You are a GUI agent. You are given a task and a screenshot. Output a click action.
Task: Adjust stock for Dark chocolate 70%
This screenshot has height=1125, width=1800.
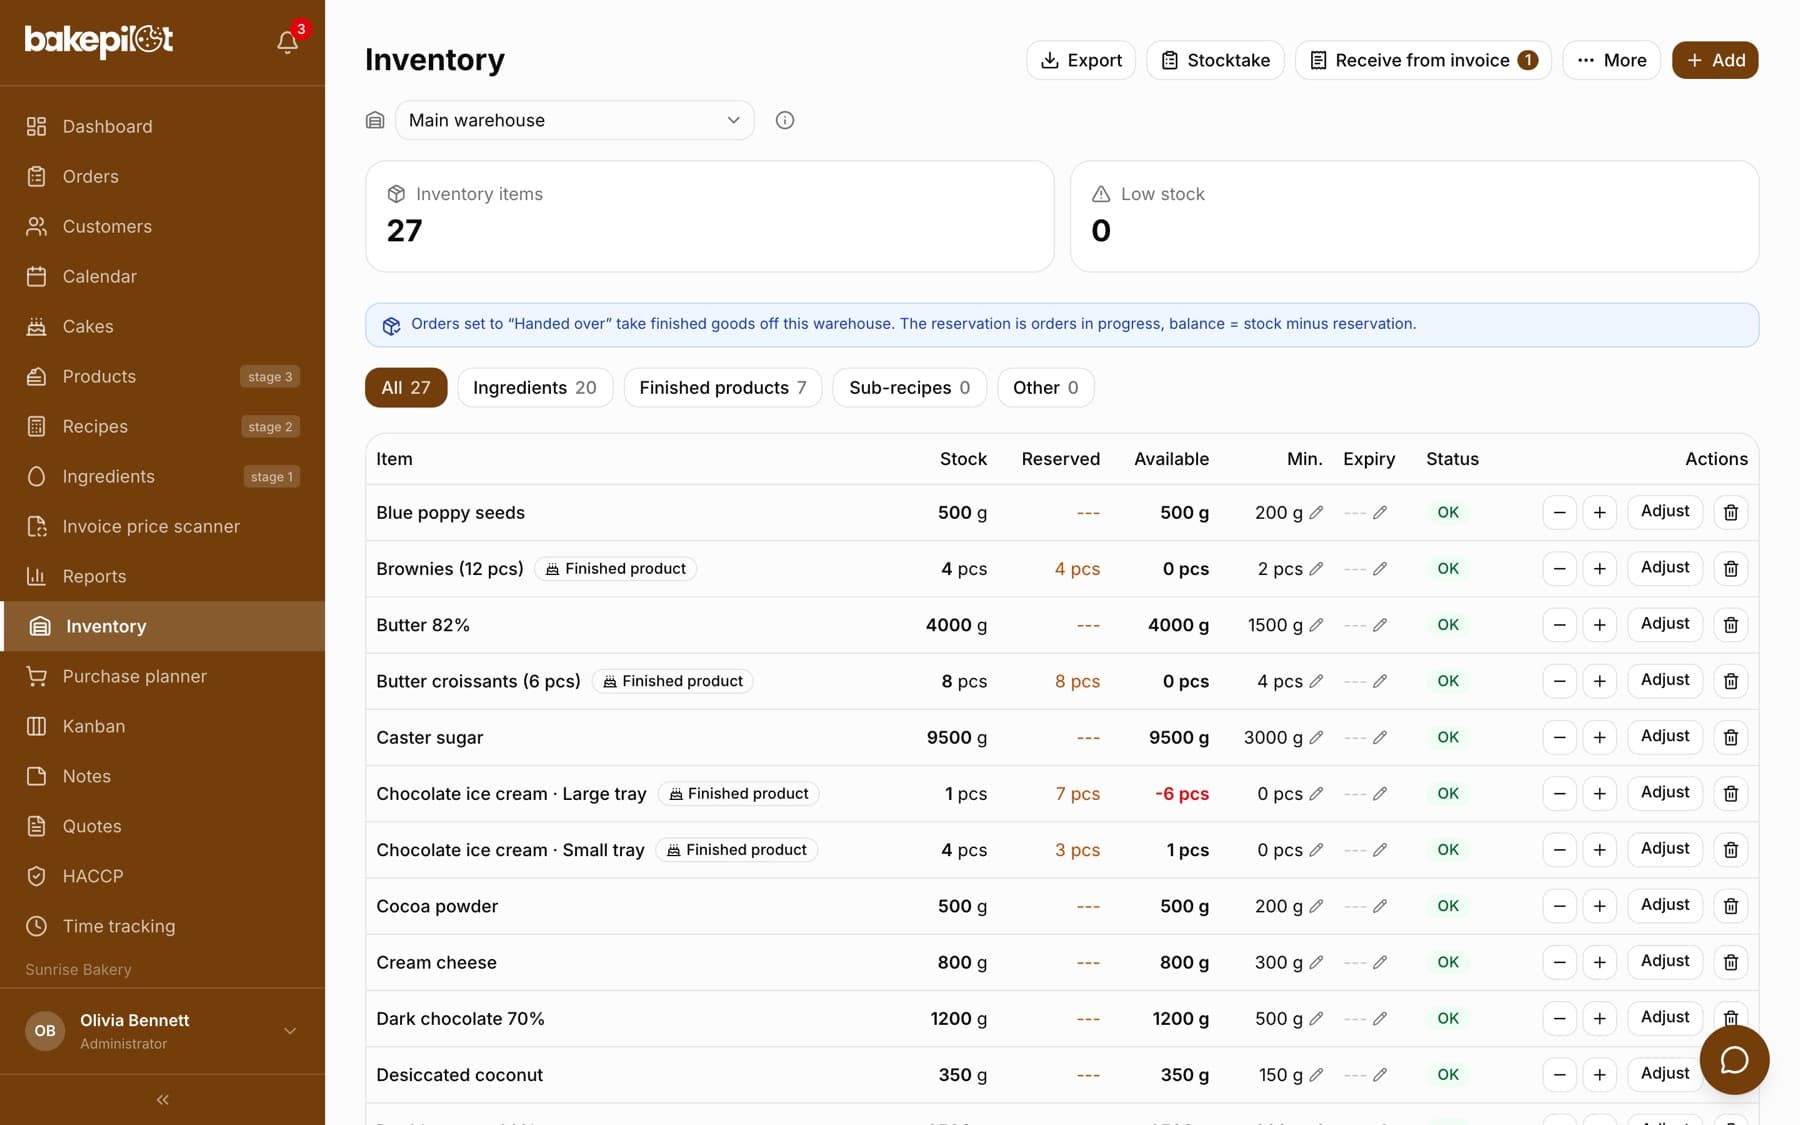pyautogui.click(x=1665, y=1017)
